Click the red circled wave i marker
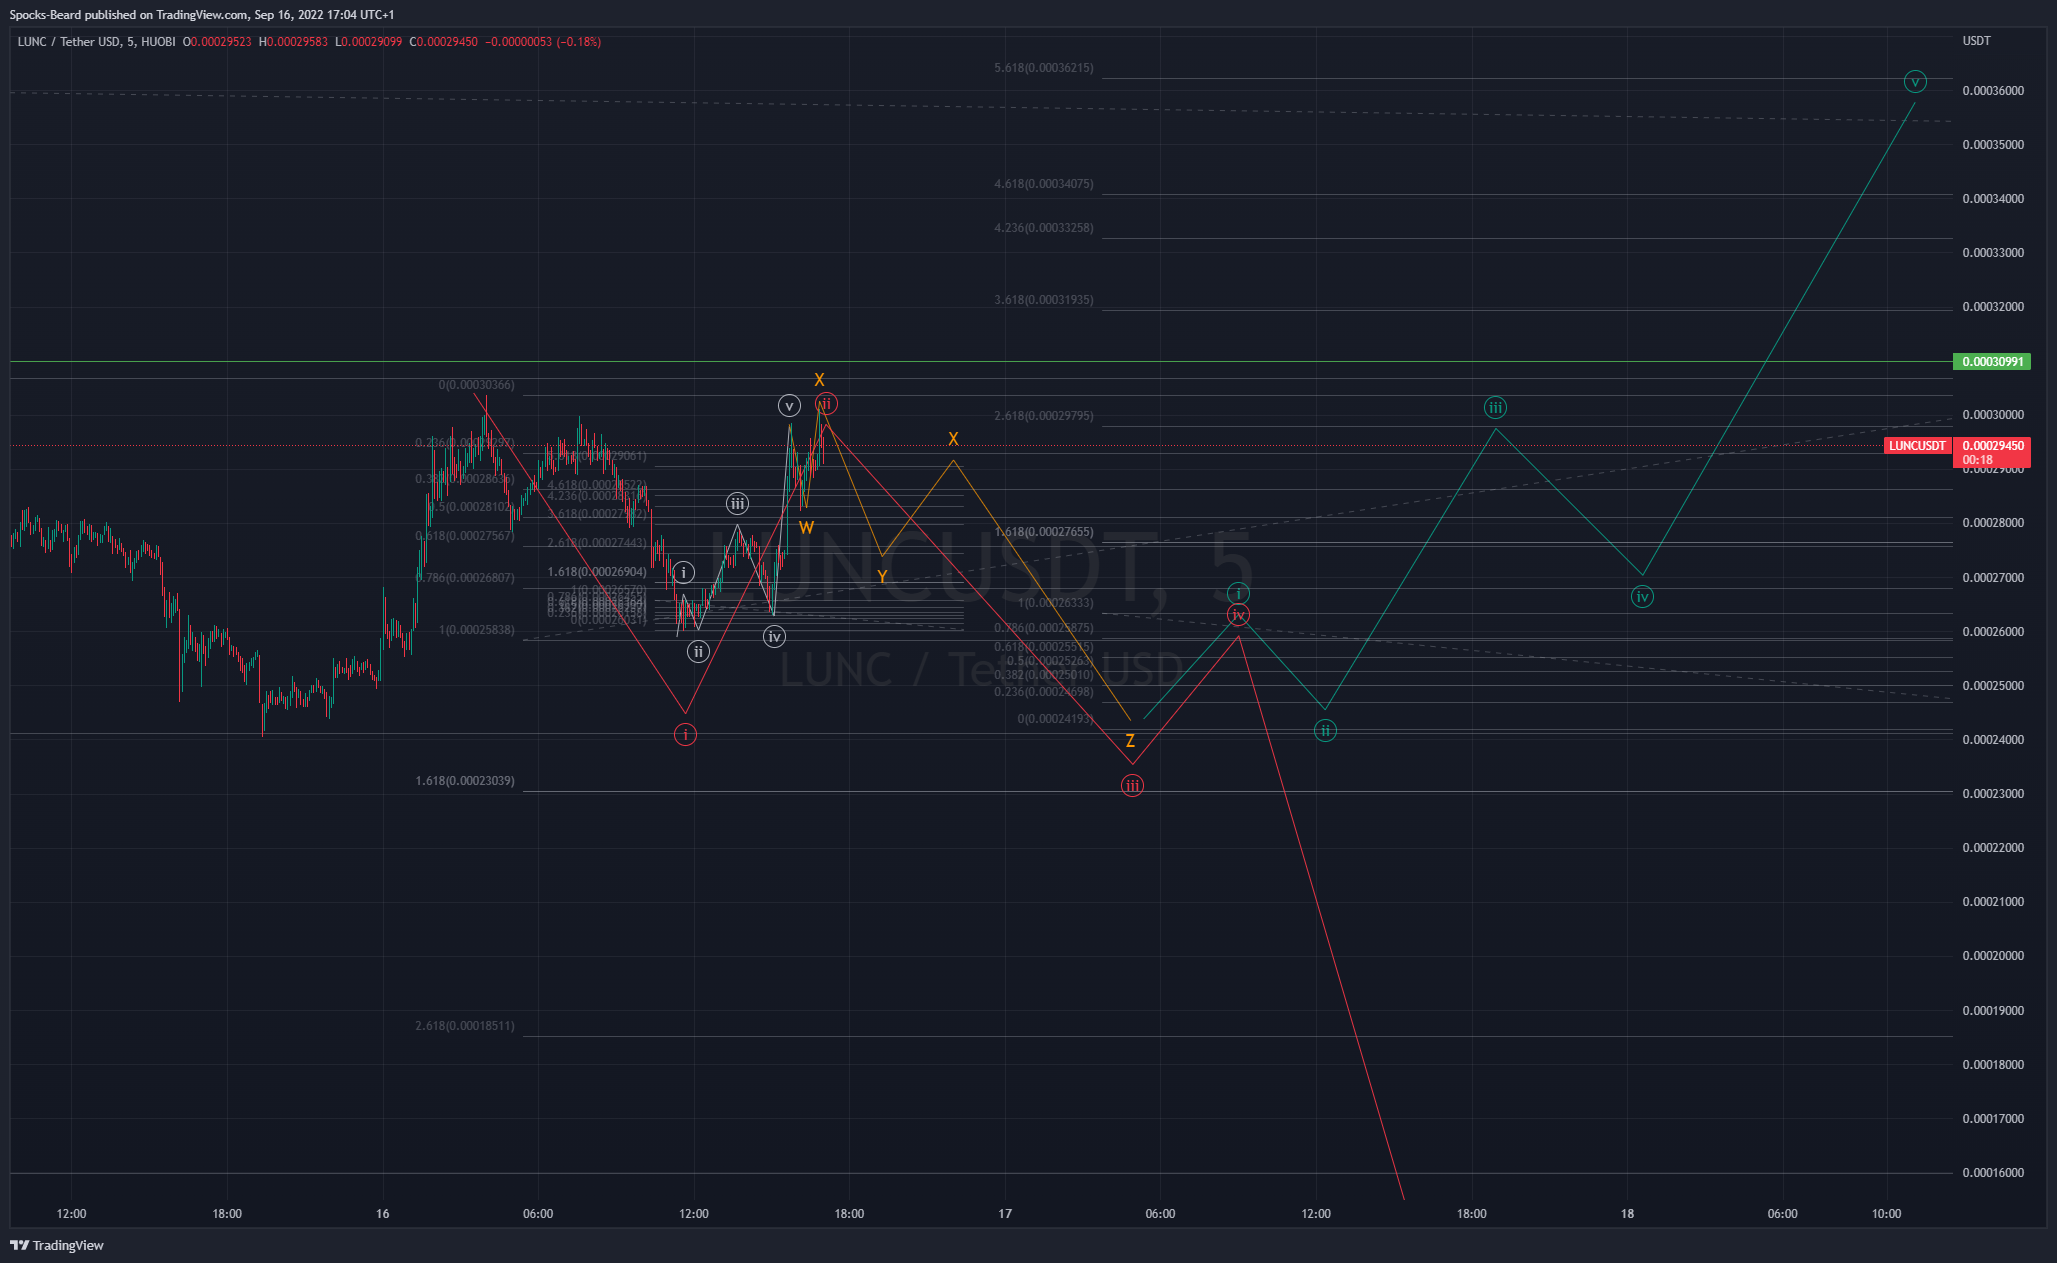Image resolution: width=2057 pixels, height=1263 pixels. click(x=685, y=735)
